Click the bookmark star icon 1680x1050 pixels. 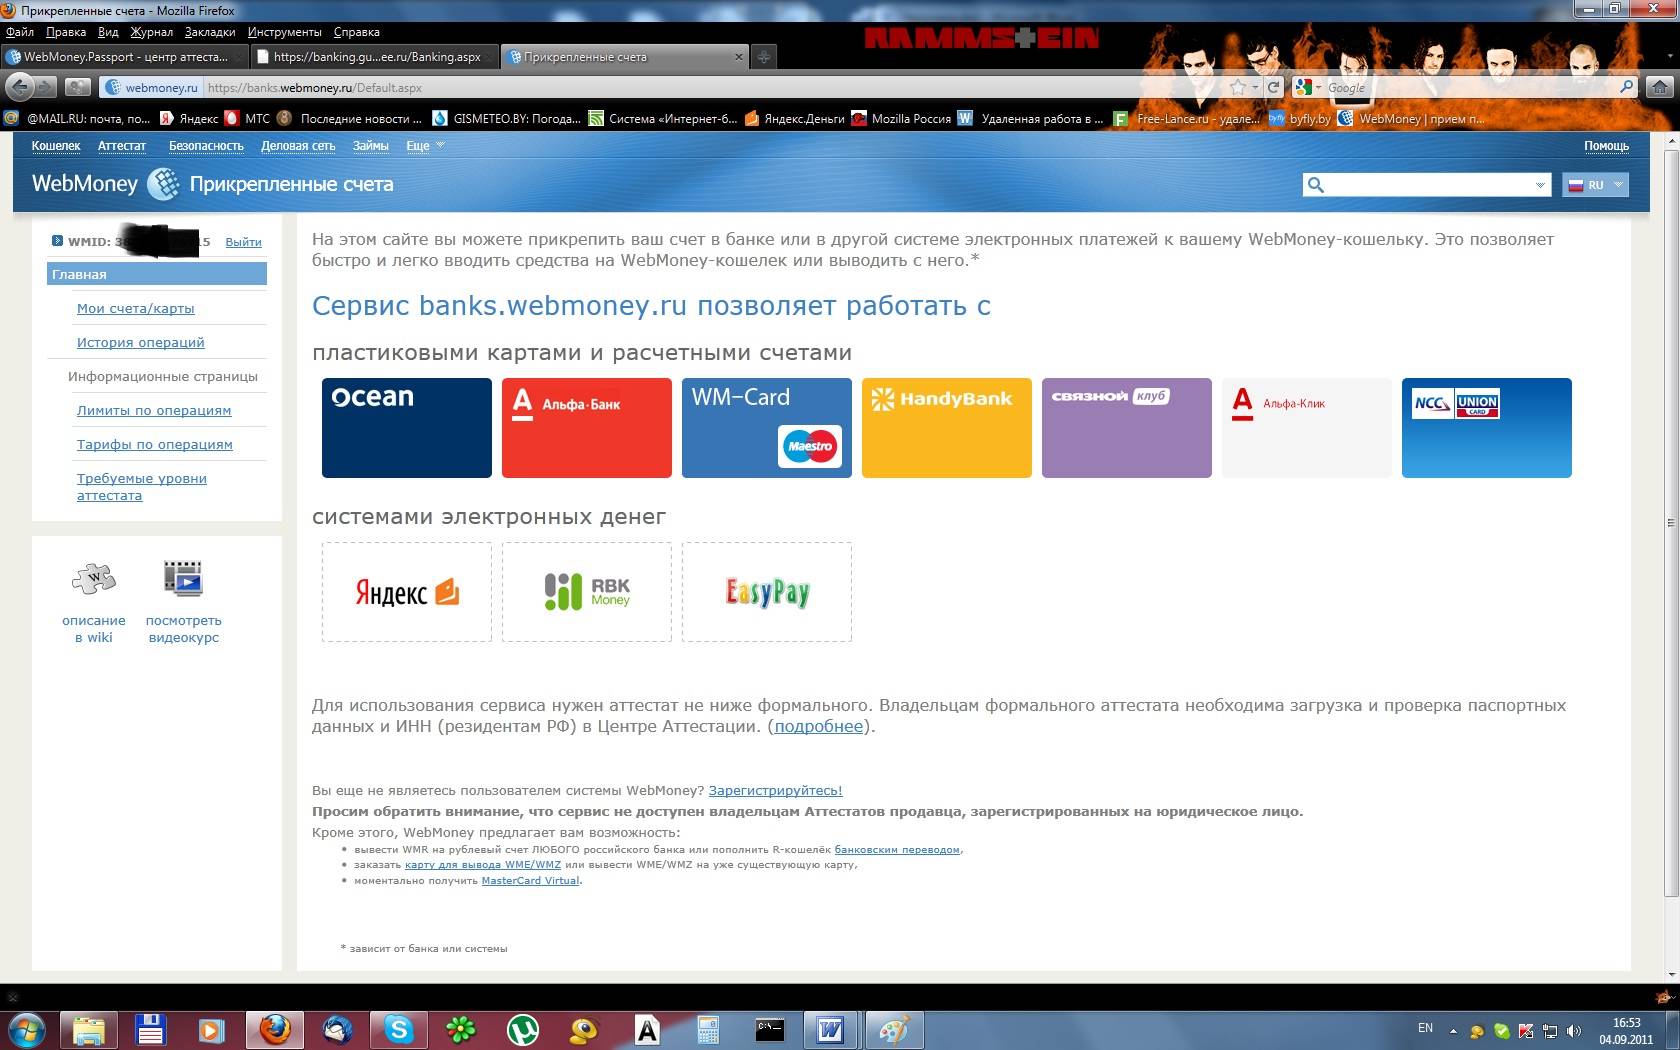tap(1239, 88)
